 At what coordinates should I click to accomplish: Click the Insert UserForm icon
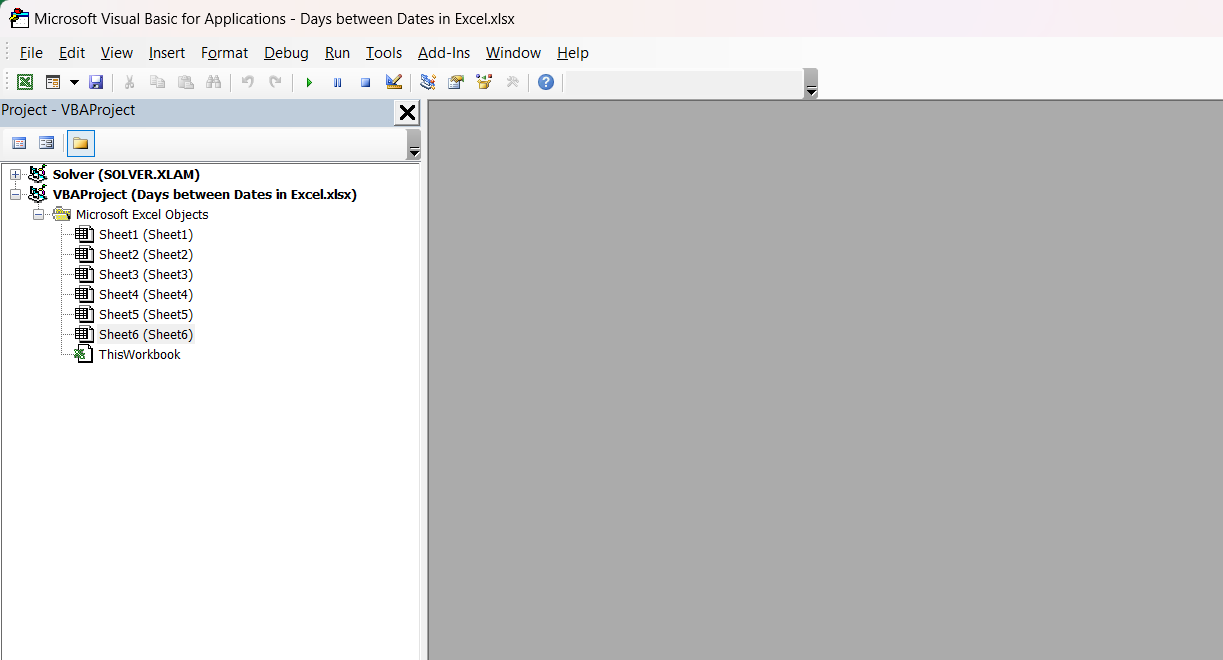tap(53, 82)
